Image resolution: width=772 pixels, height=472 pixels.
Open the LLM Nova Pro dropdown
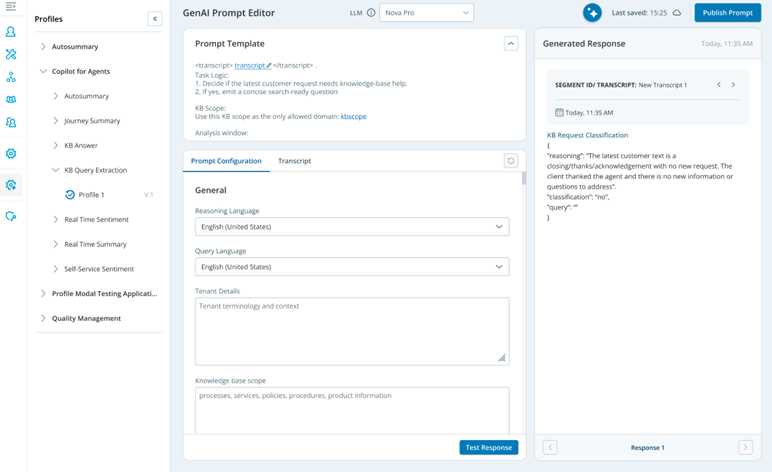point(426,13)
